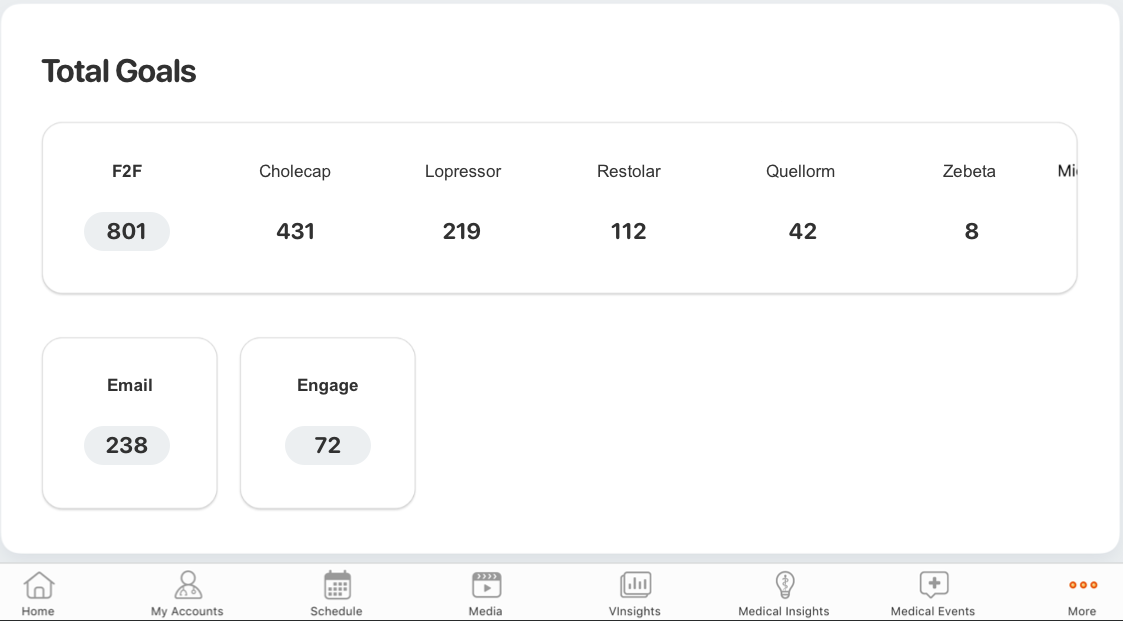Image resolution: width=1123 pixels, height=621 pixels.
Task: Open the Schedule calendar icon
Action: pyautogui.click(x=337, y=585)
